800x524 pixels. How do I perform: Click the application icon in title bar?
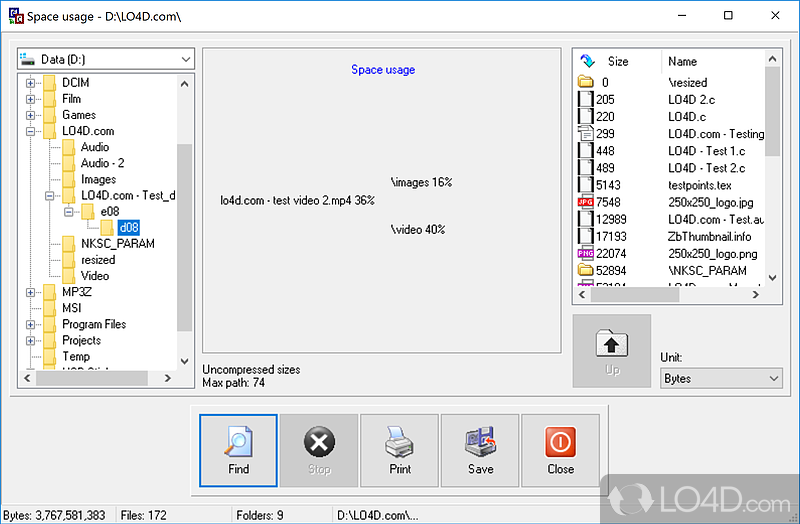click(x=16, y=16)
